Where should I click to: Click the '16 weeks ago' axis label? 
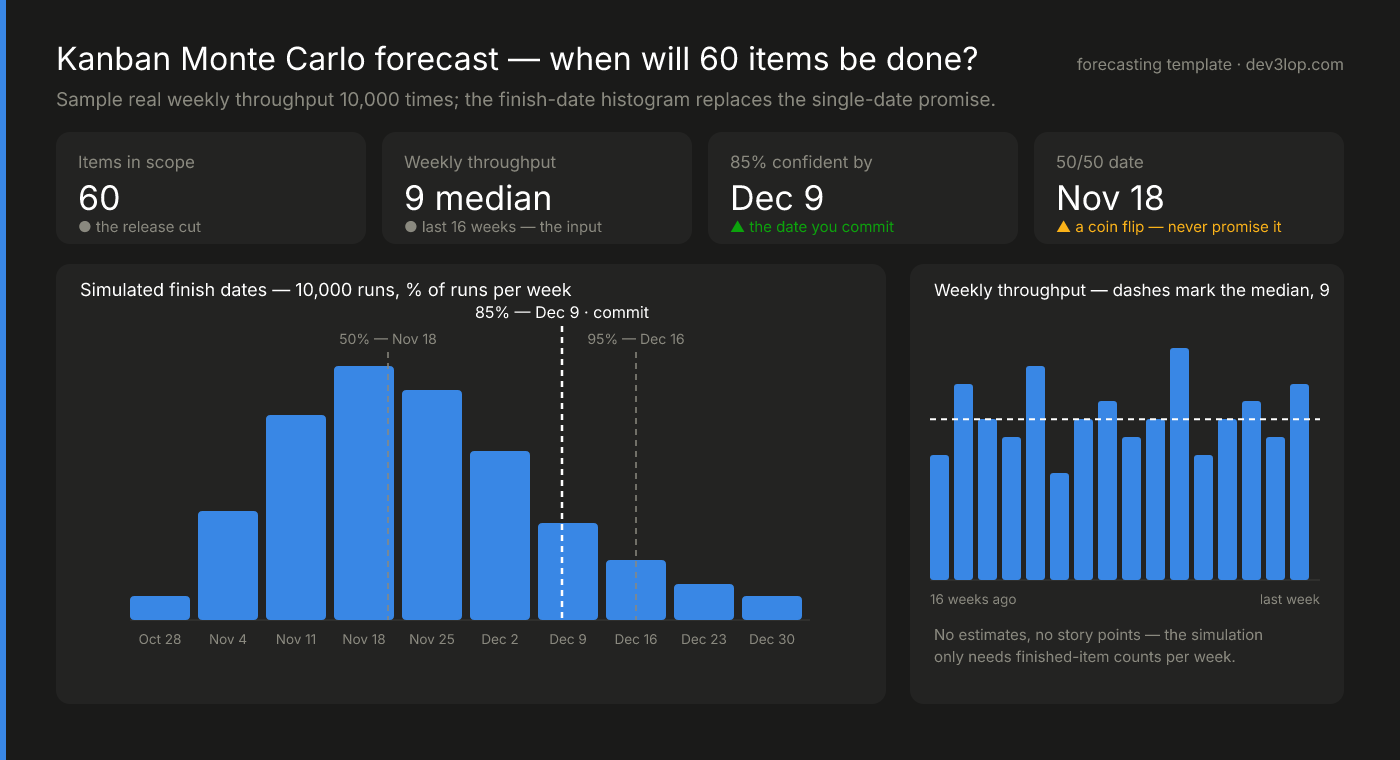coord(973,599)
